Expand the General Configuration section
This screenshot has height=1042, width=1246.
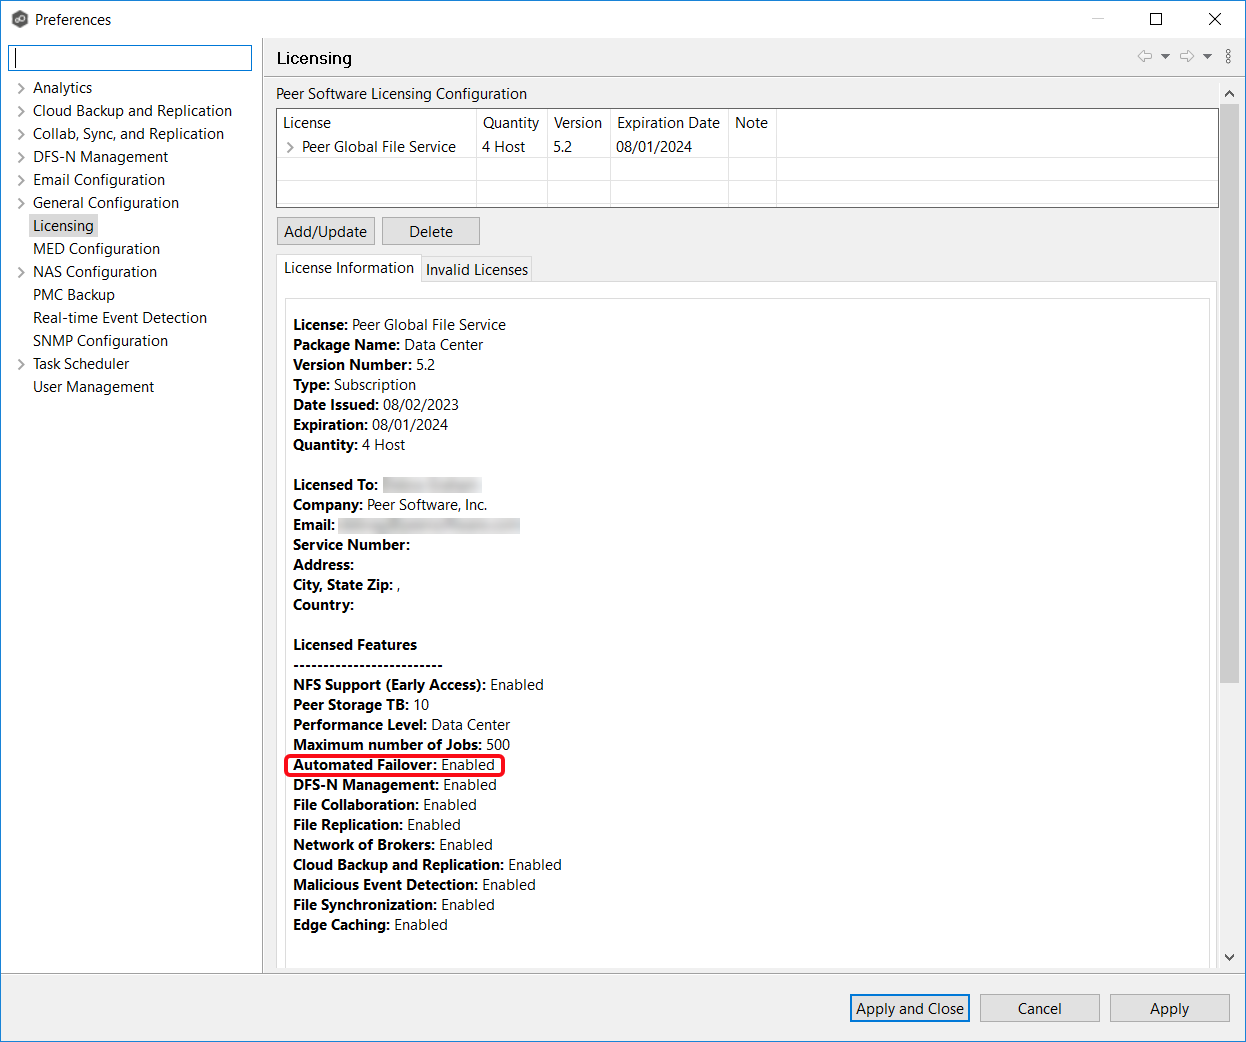(19, 202)
